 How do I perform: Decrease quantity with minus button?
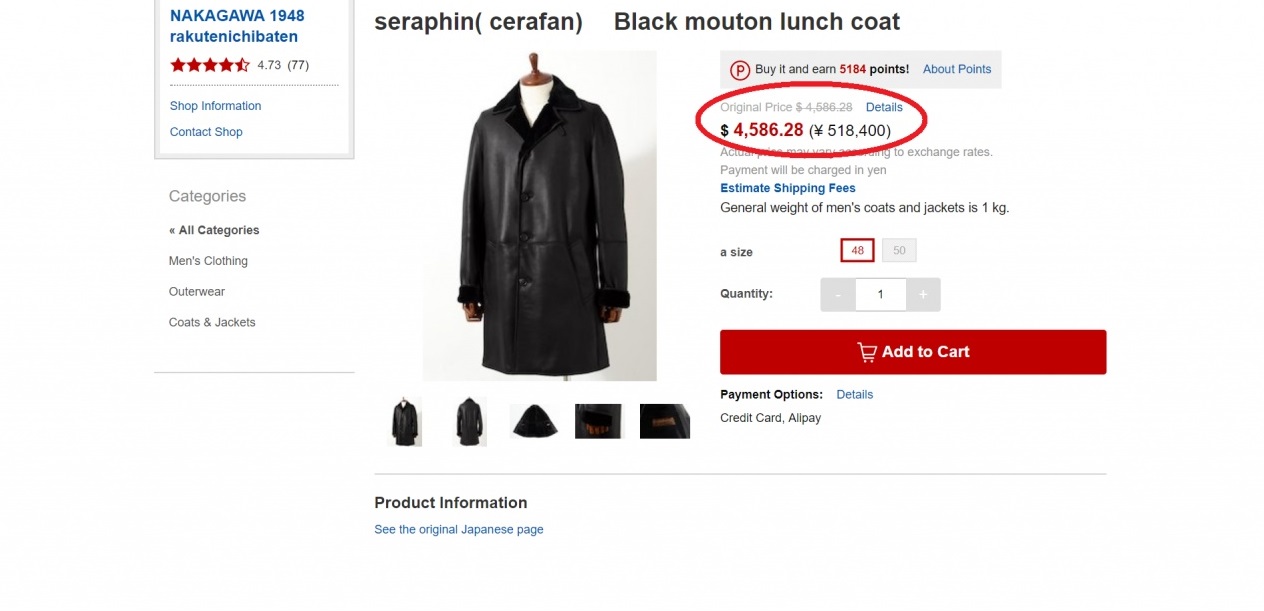pyautogui.click(x=838, y=295)
